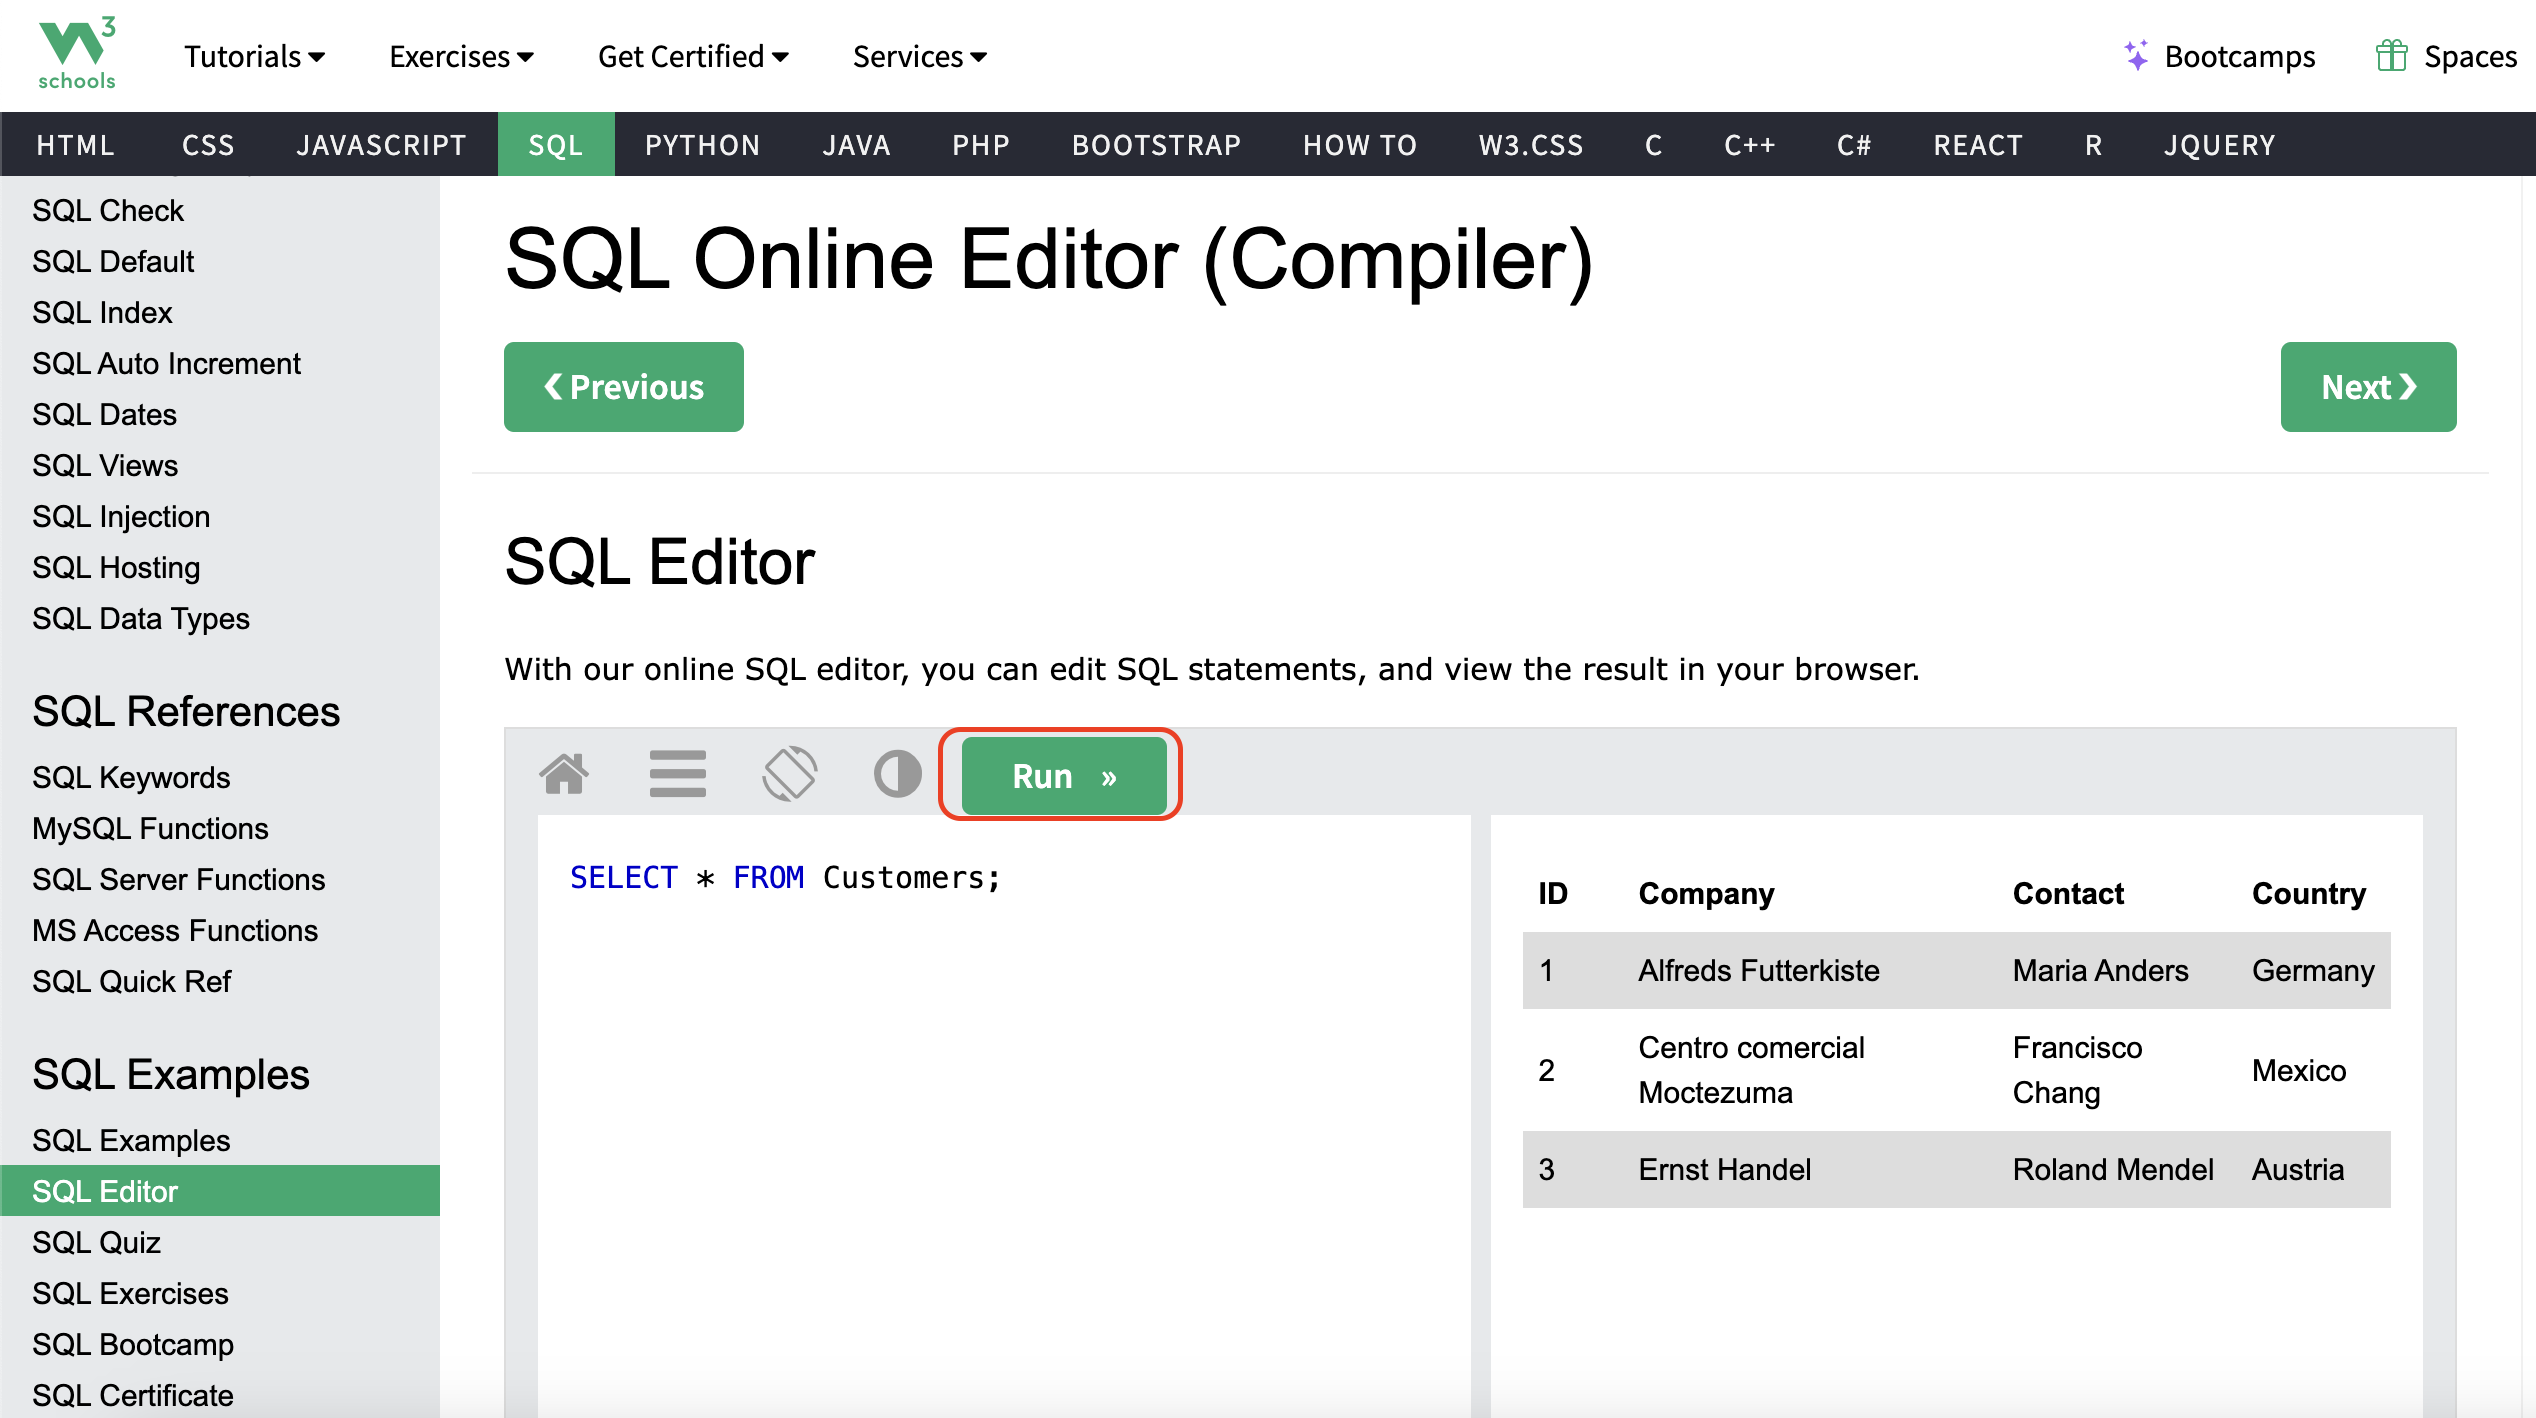2536x1418 pixels.
Task: Click the home icon in editor toolbar
Action: click(x=564, y=773)
